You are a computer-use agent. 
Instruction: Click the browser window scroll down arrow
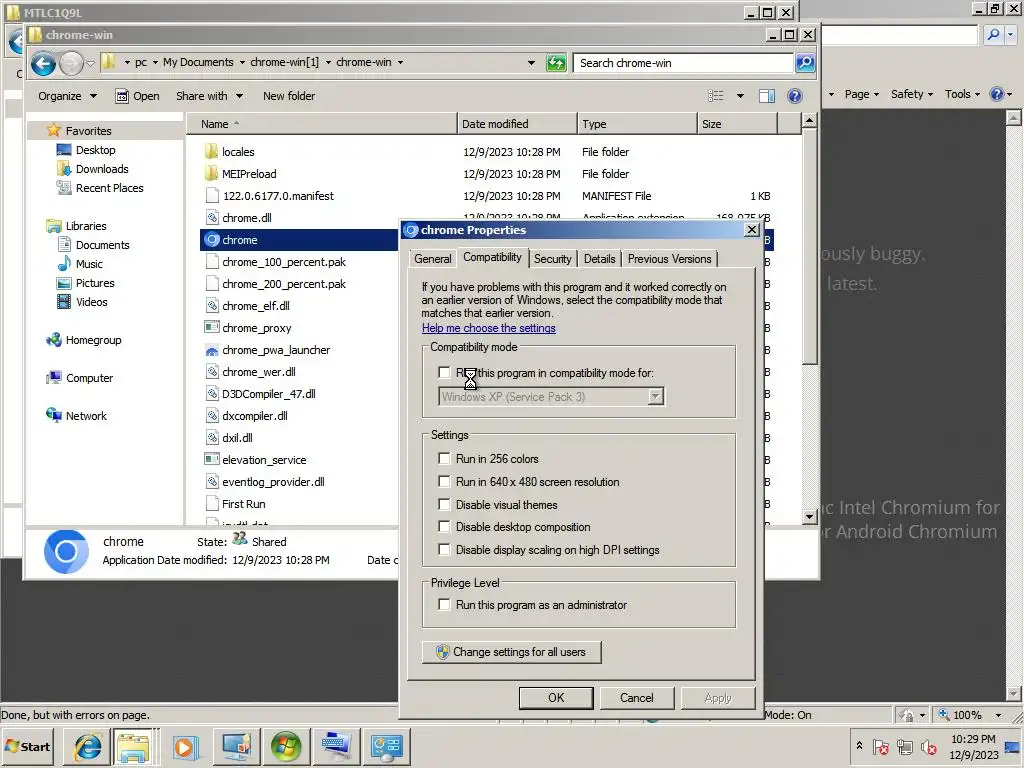1014,694
